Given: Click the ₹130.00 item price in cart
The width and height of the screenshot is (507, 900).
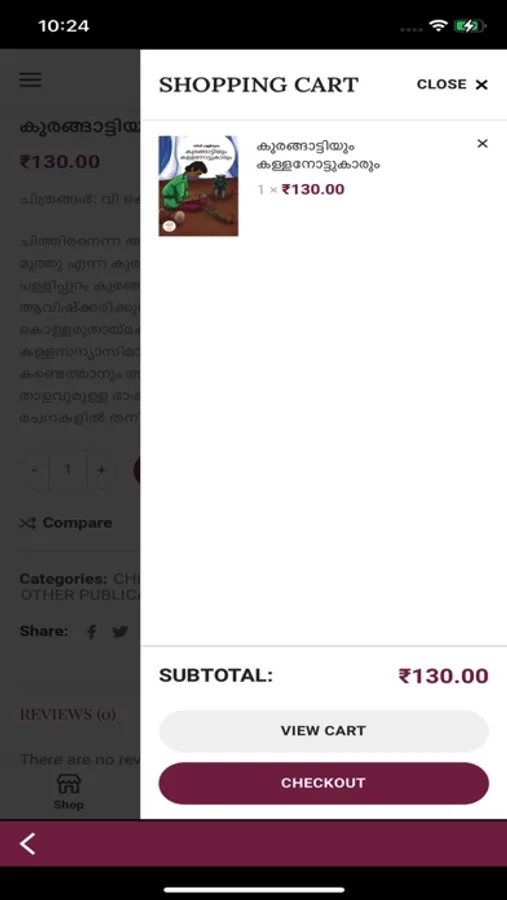Looking at the screenshot, I should 314,189.
